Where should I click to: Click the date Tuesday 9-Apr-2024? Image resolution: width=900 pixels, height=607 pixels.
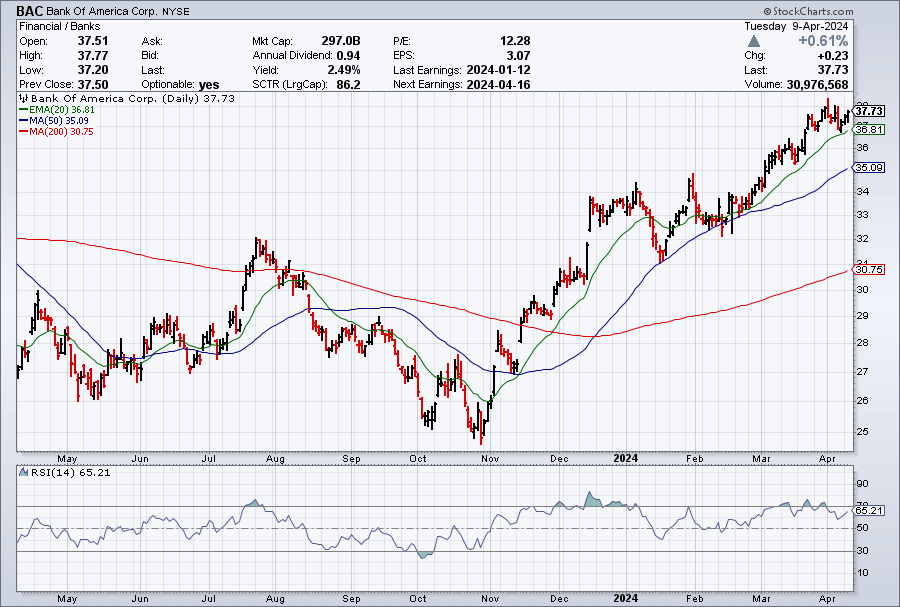pos(796,26)
